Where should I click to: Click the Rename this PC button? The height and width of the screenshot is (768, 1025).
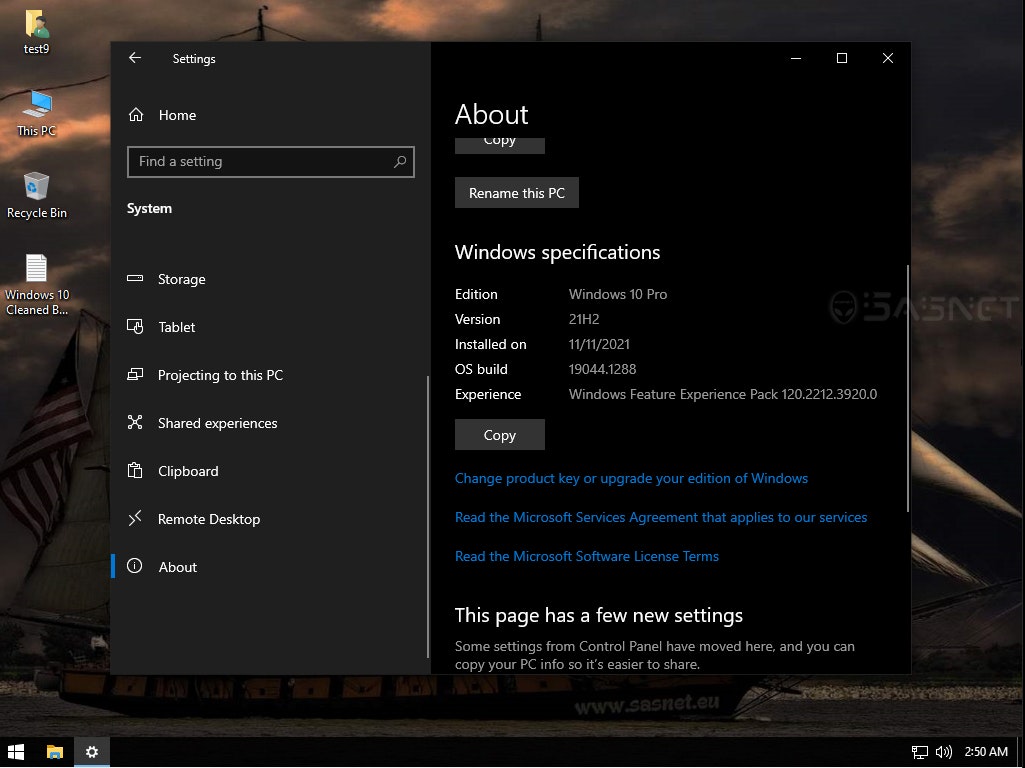[x=516, y=193]
